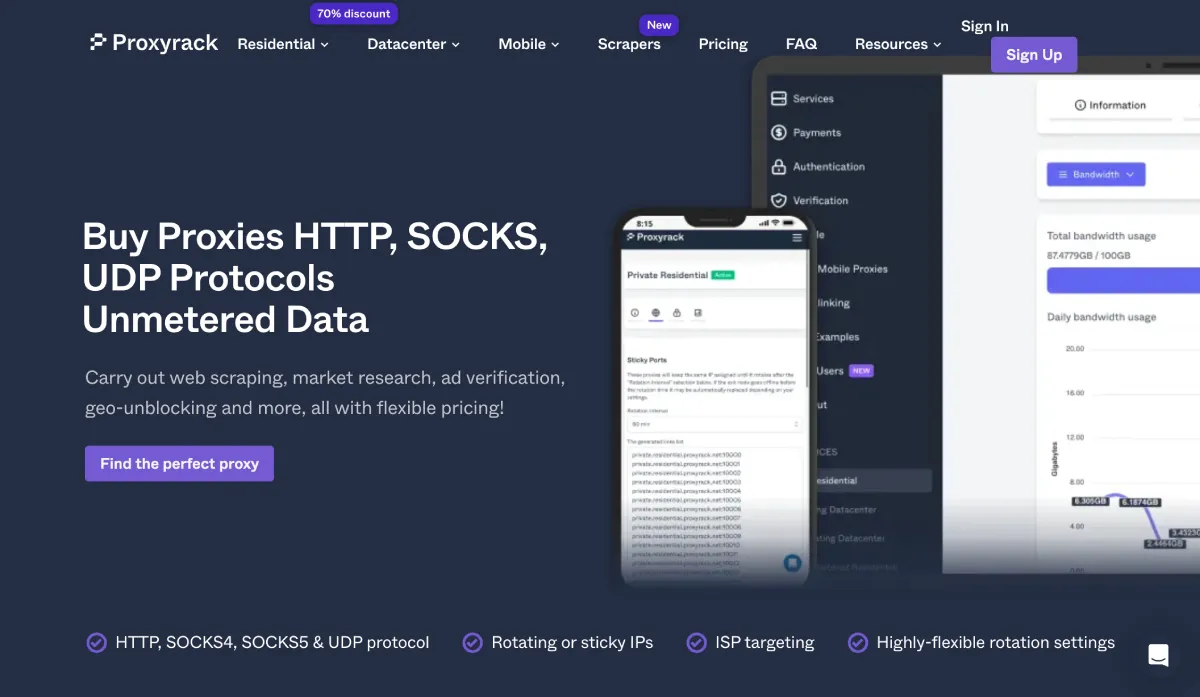Open the FAQ page

pyautogui.click(x=801, y=44)
